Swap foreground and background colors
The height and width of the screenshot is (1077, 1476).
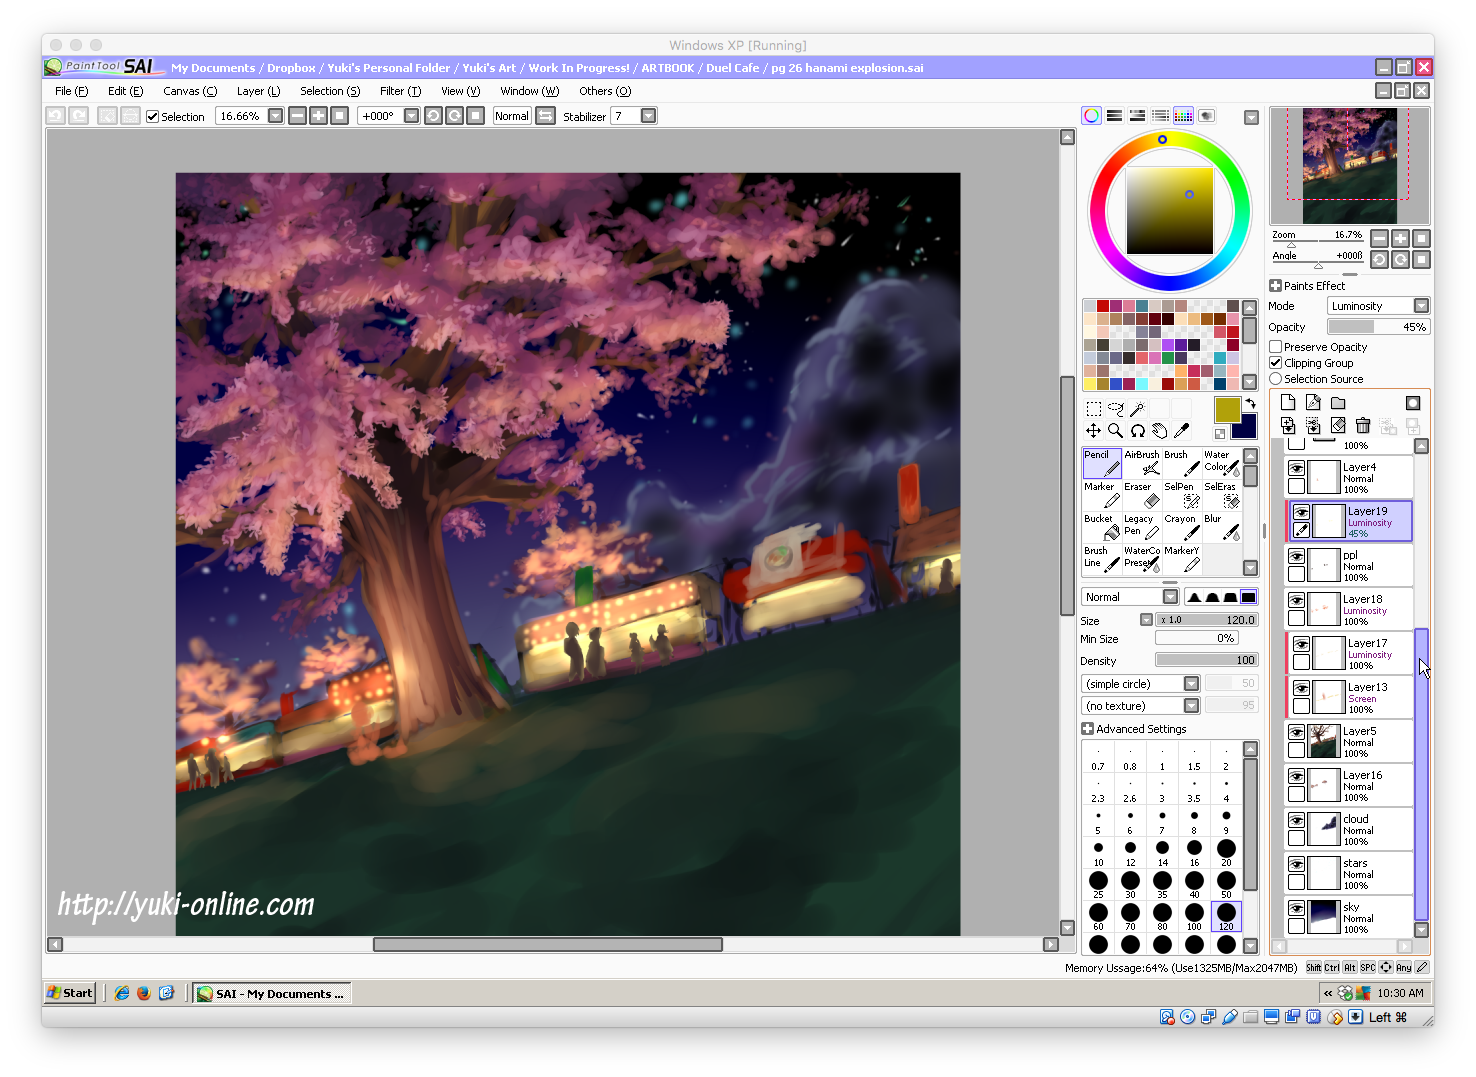tap(1250, 404)
